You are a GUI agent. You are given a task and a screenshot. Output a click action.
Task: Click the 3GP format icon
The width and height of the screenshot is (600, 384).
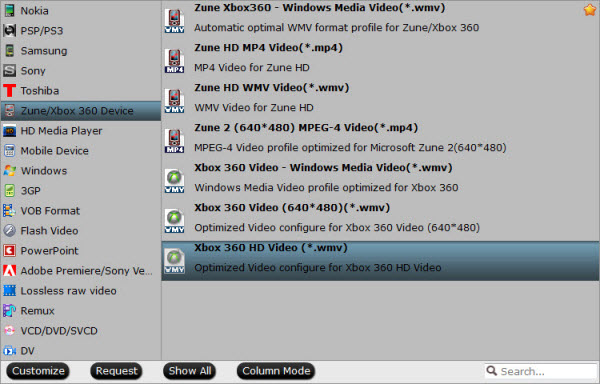pos(9,190)
